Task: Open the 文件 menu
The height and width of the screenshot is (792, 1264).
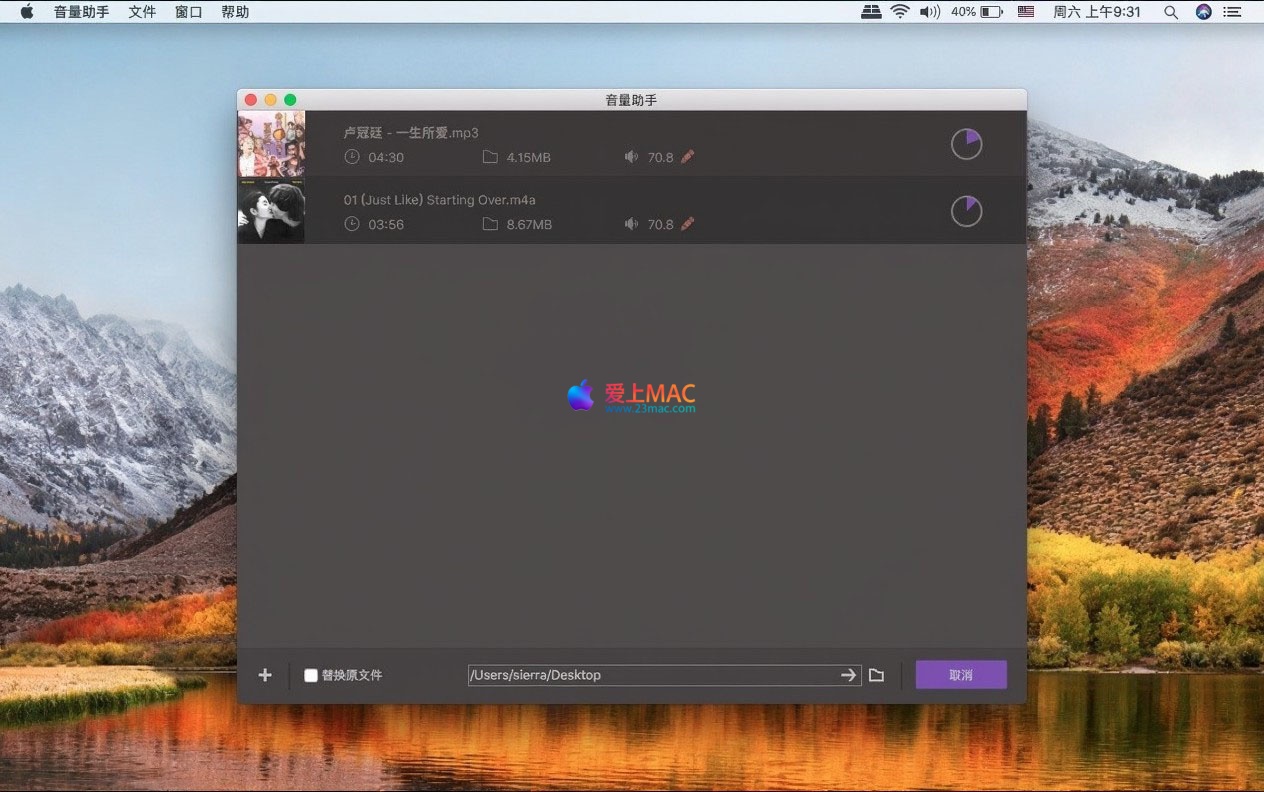Action: pos(142,12)
